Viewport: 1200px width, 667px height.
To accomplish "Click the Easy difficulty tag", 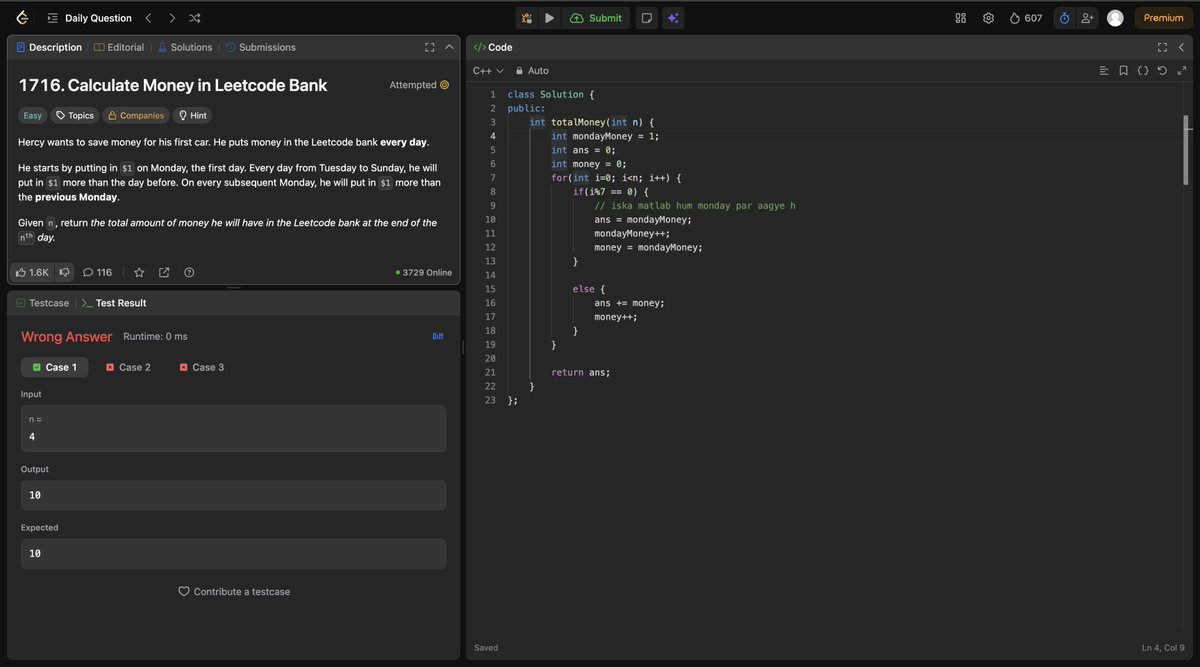I will coord(33,115).
